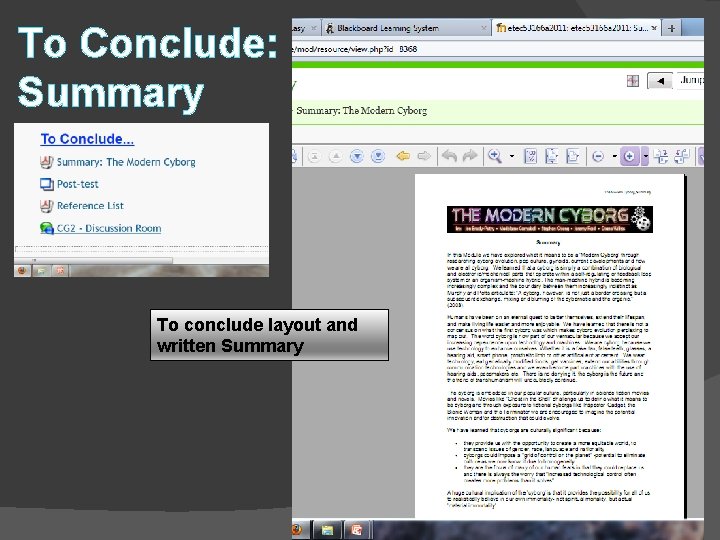Click Firefox icon in left screenshot taskbar
This screenshot has height=540, width=720.
(x=22, y=270)
